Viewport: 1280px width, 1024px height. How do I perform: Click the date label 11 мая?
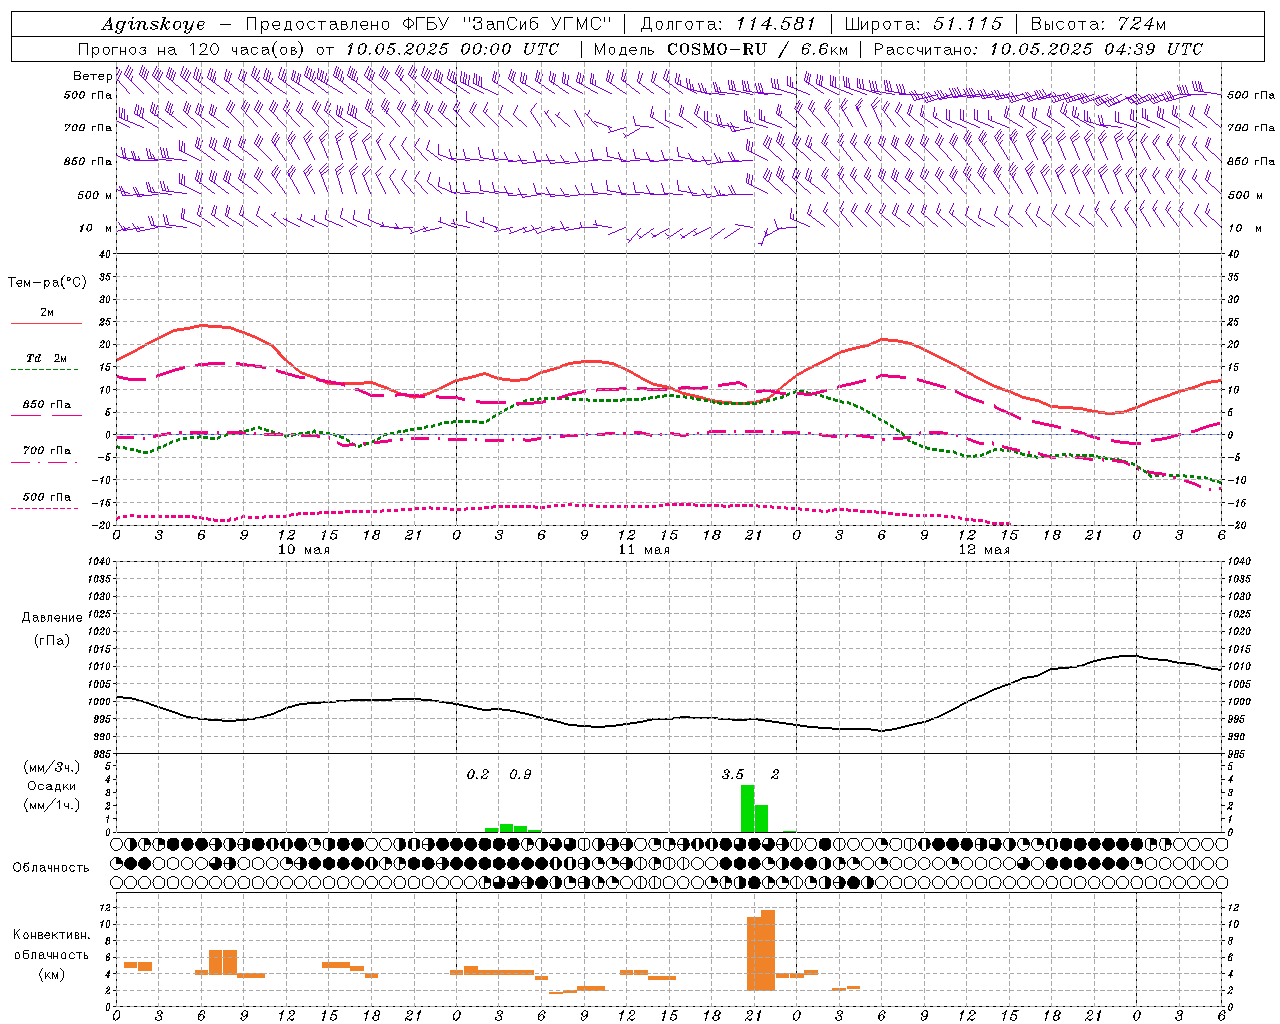644,550
